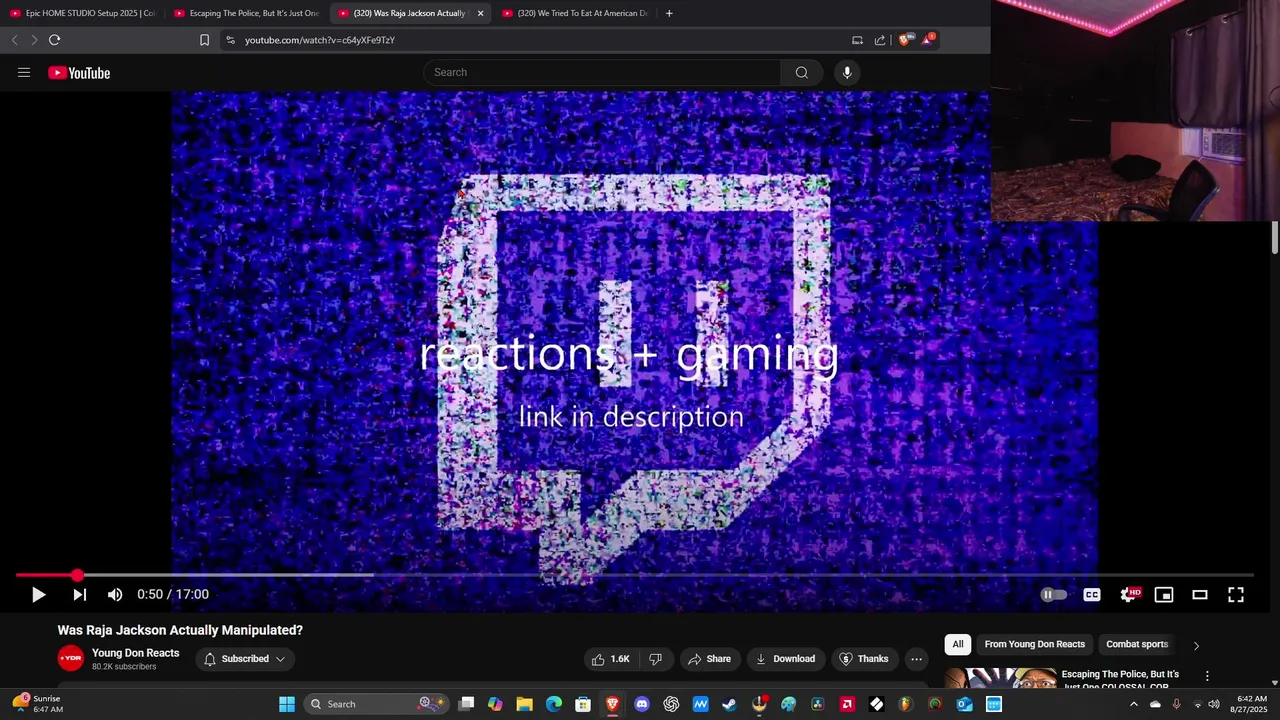Open the Brave Rewards triangle icon

[x=928, y=40]
